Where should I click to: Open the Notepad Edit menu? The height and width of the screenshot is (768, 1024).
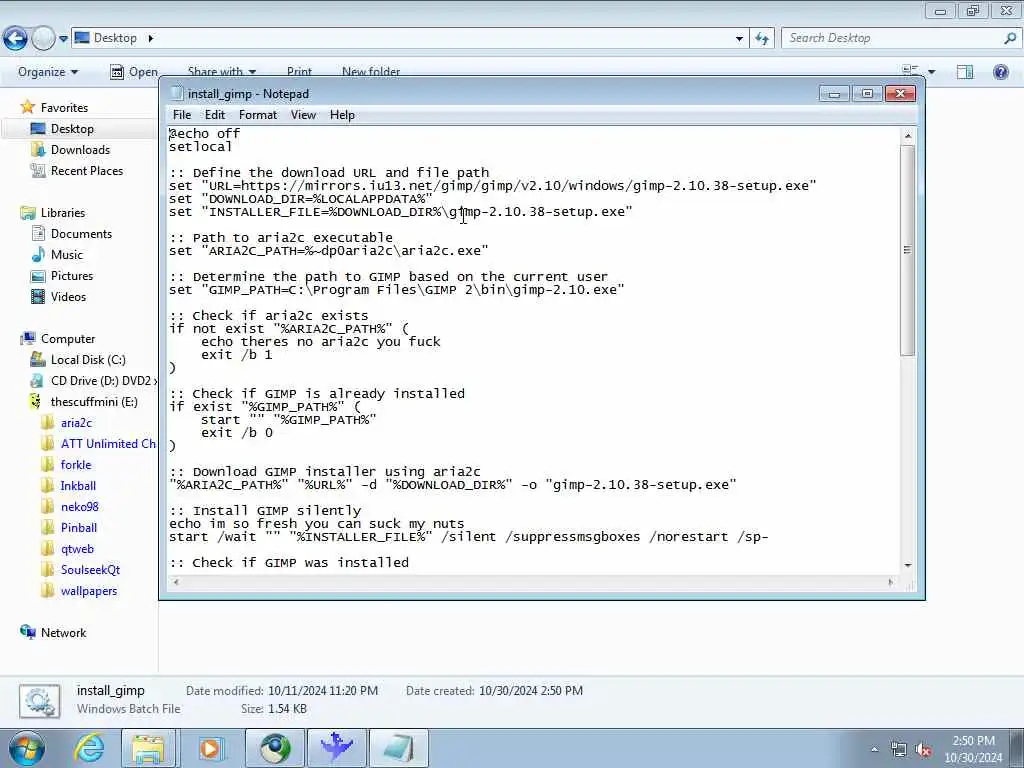pyautogui.click(x=215, y=115)
